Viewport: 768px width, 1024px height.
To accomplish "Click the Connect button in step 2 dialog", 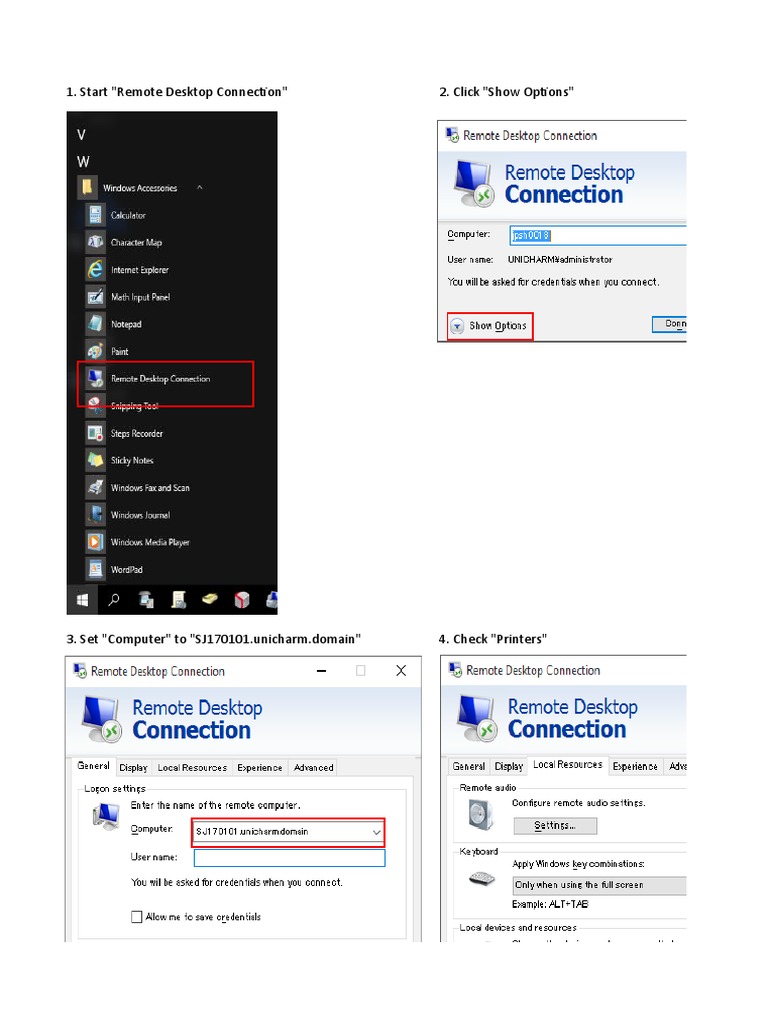I will pyautogui.click(x=669, y=324).
